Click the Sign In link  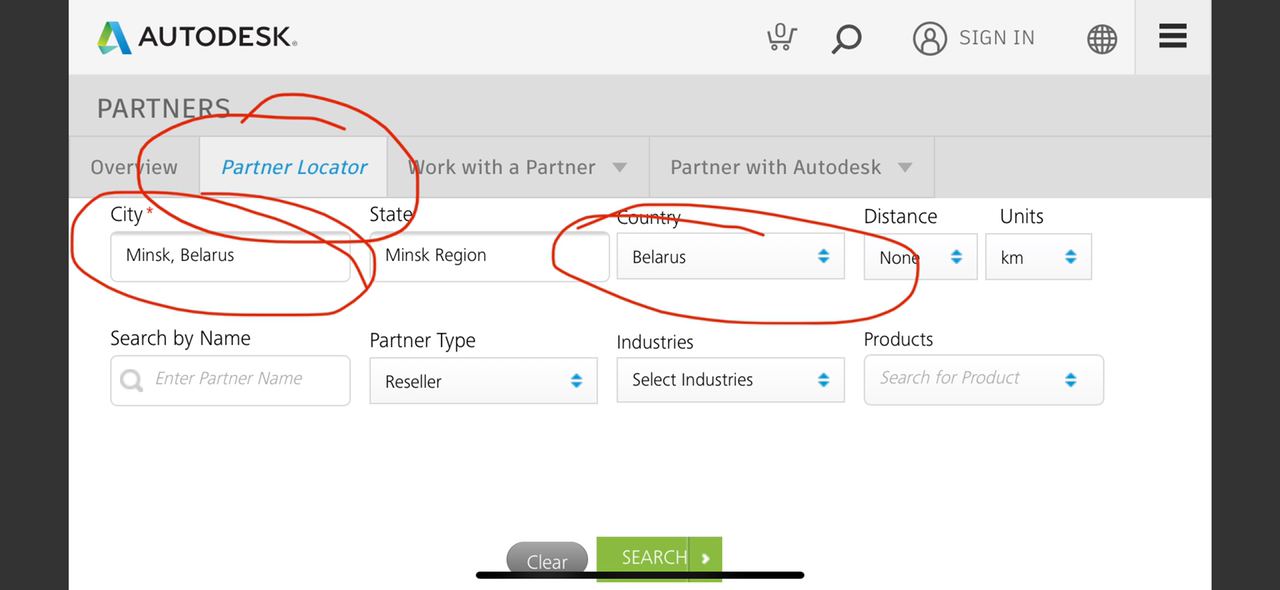coord(996,38)
